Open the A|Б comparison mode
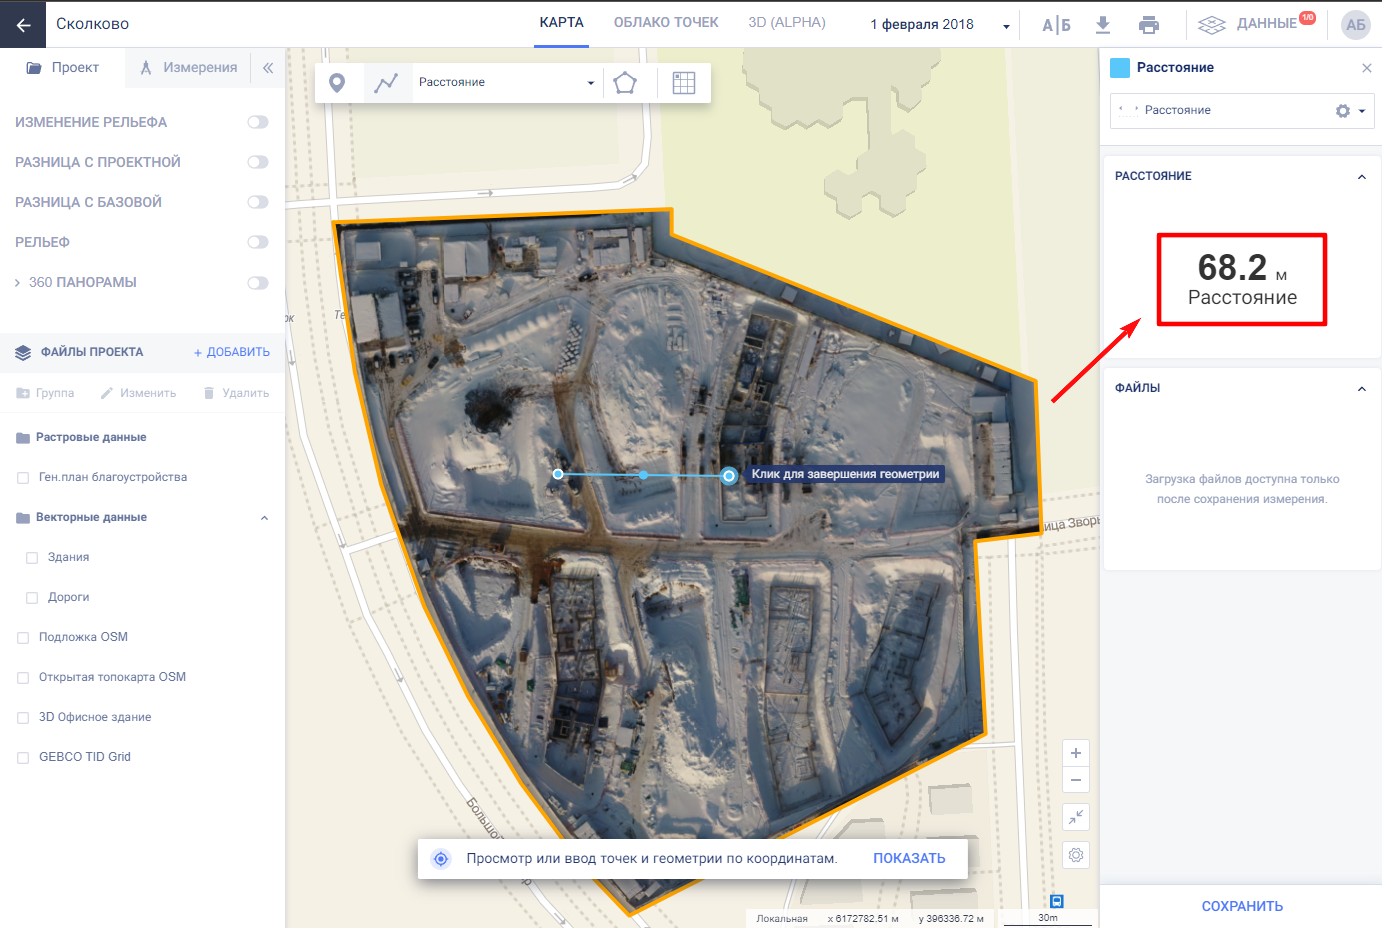 (1056, 25)
